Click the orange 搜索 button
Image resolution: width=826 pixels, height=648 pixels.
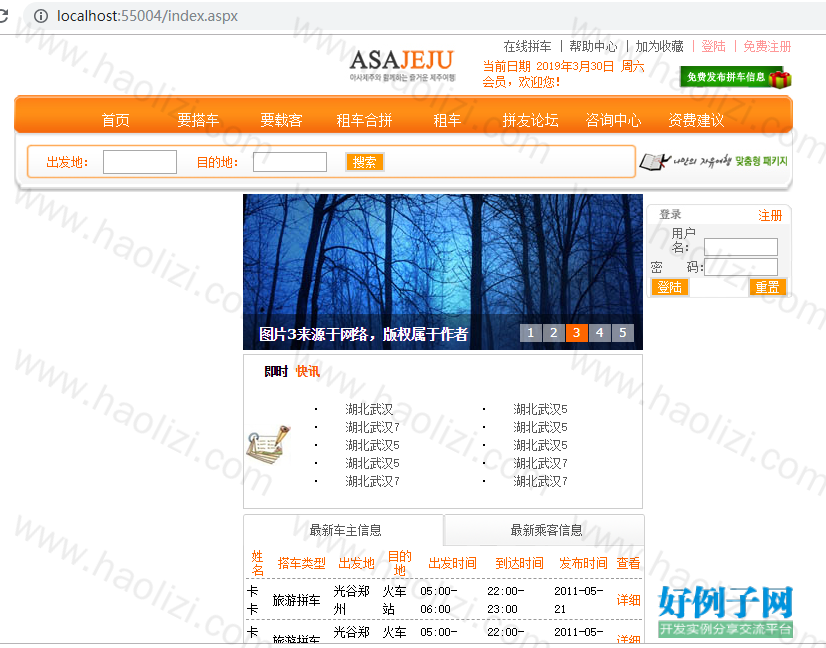tap(365, 162)
